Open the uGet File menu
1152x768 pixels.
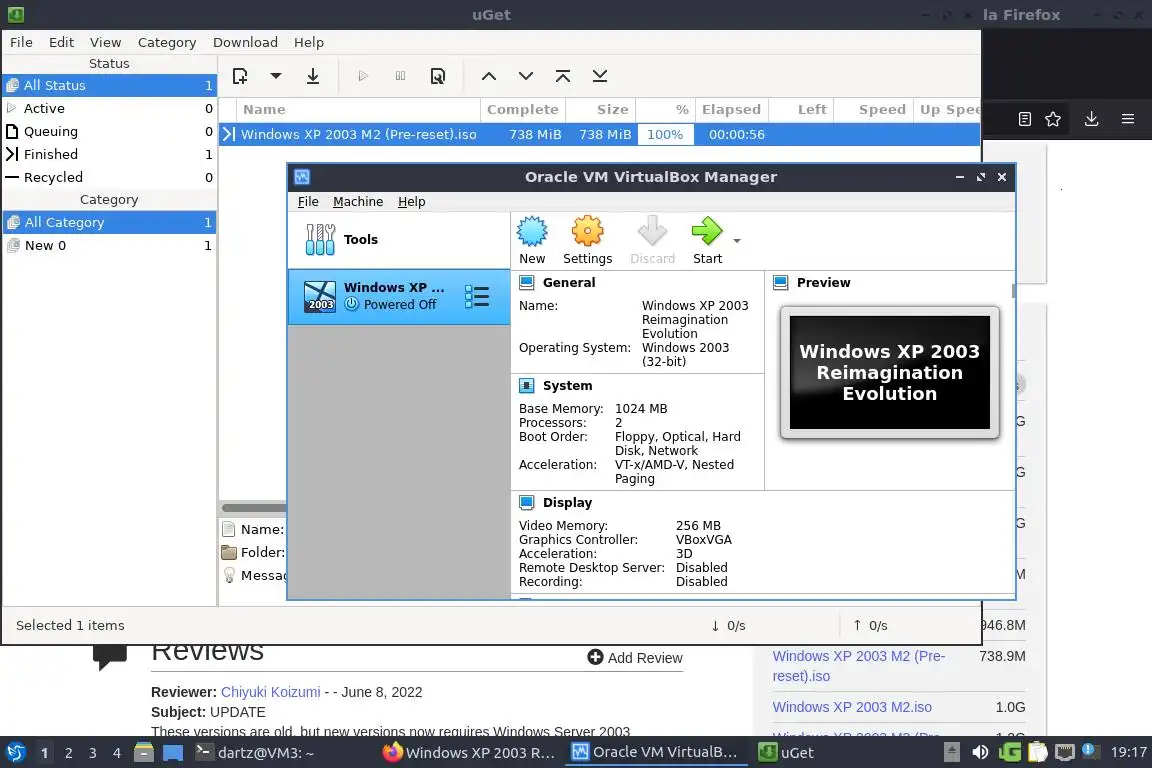click(21, 42)
